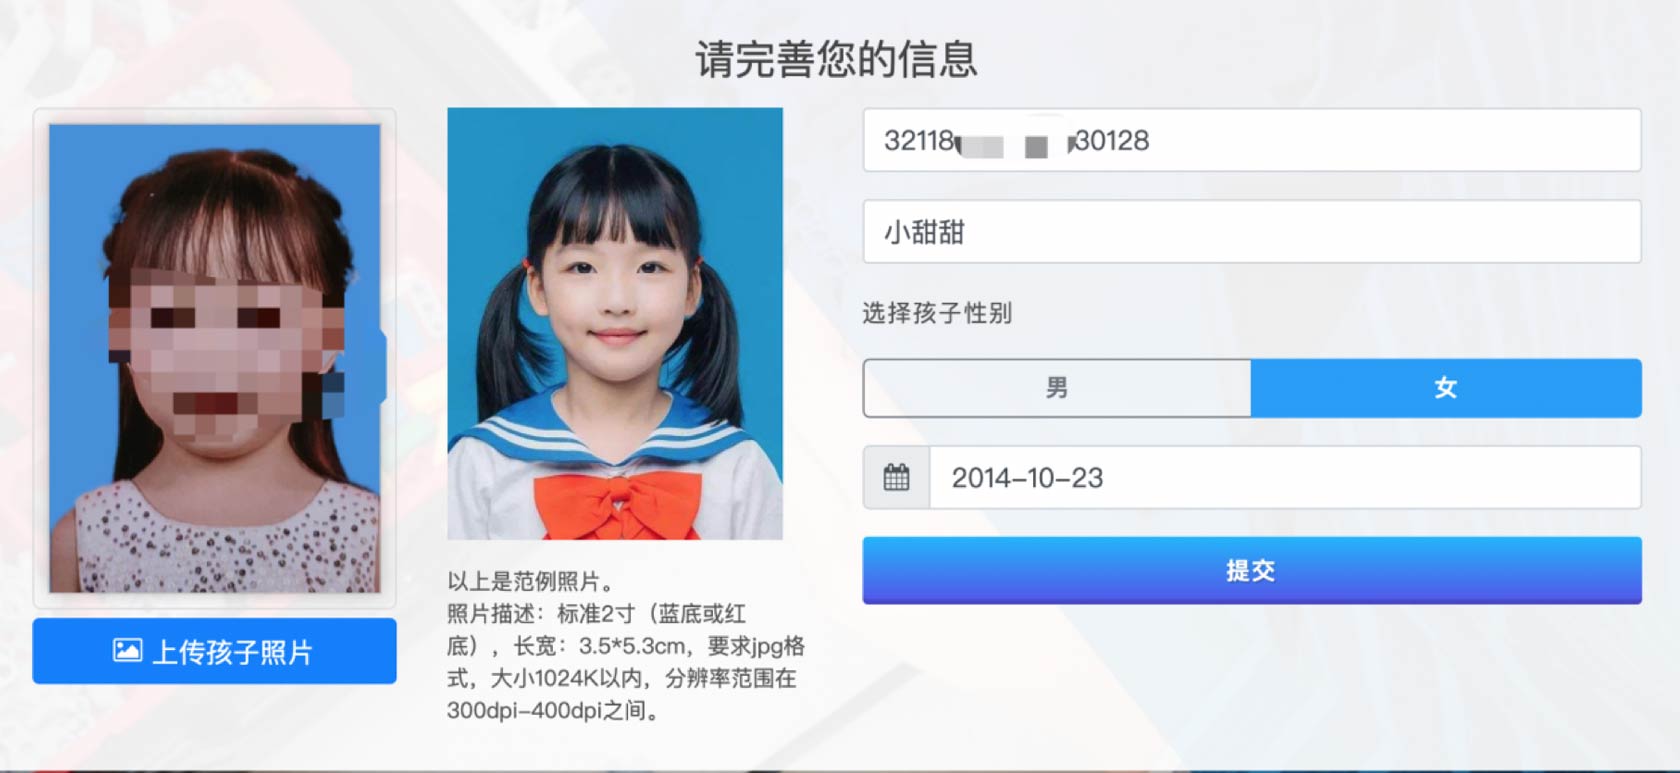Focus the birth date field 2014-10-23
1680x773 pixels.
click(x=1285, y=478)
